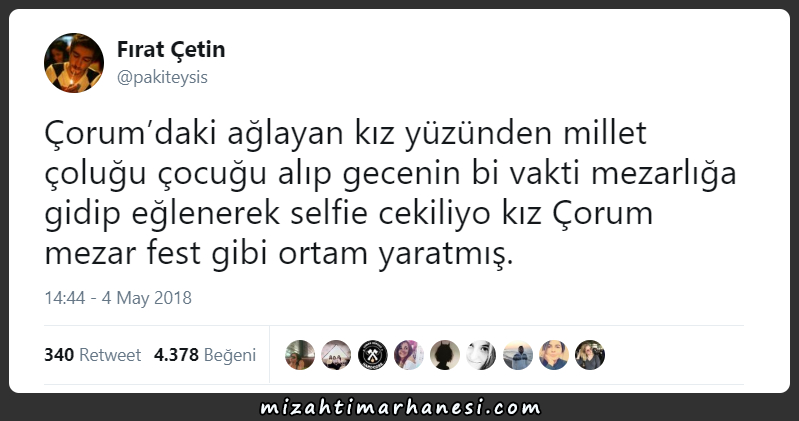Click the first liker avatar in the row

[300, 355]
